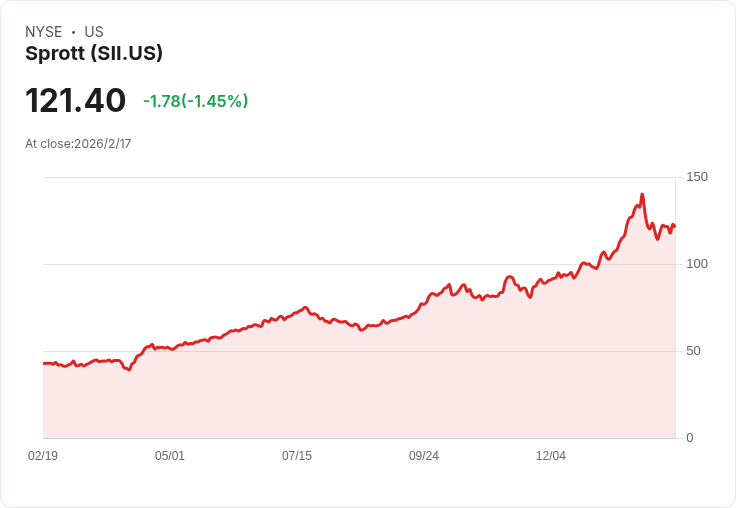Click the highest peak of the price line
This screenshot has height=508, width=736.
(642, 194)
